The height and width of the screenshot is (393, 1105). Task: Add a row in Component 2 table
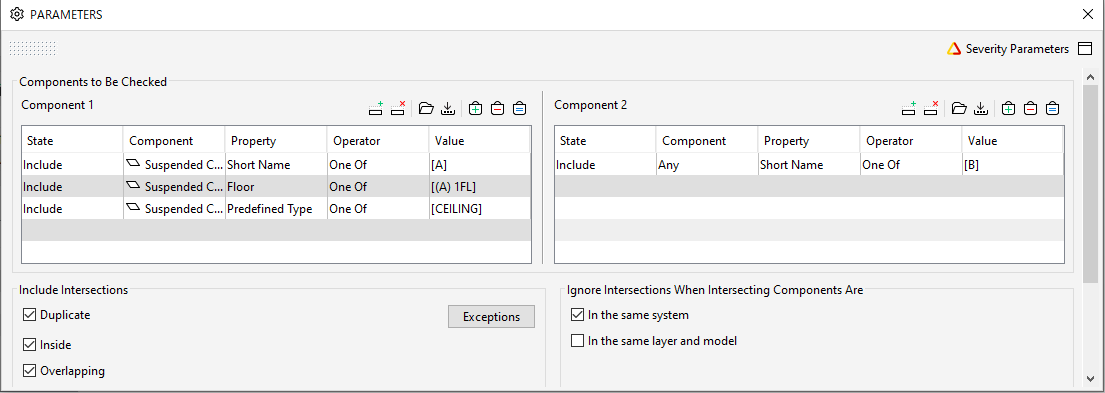point(909,108)
